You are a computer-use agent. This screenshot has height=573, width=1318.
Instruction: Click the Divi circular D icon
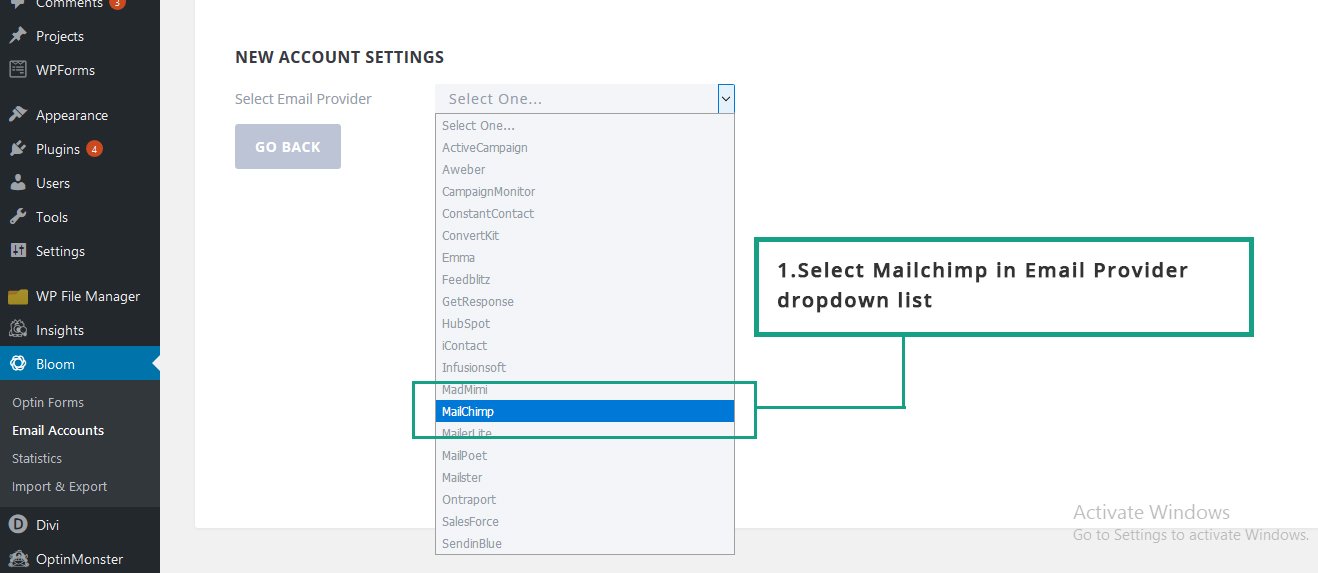pyautogui.click(x=17, y=524)
